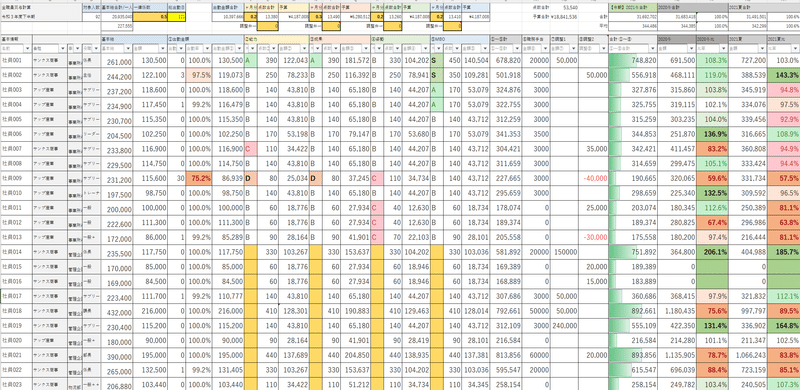Open the 会社 column filter arrow

[x=62, y=48]
